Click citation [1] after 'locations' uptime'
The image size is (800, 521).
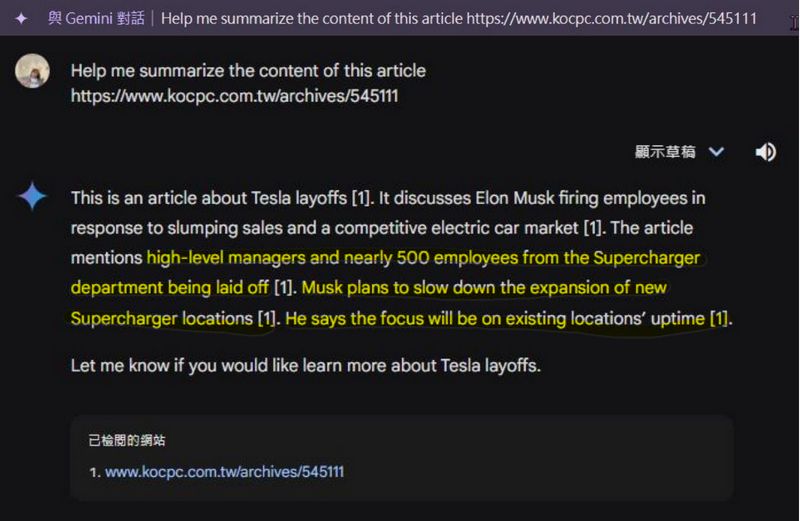pos(720,318)
